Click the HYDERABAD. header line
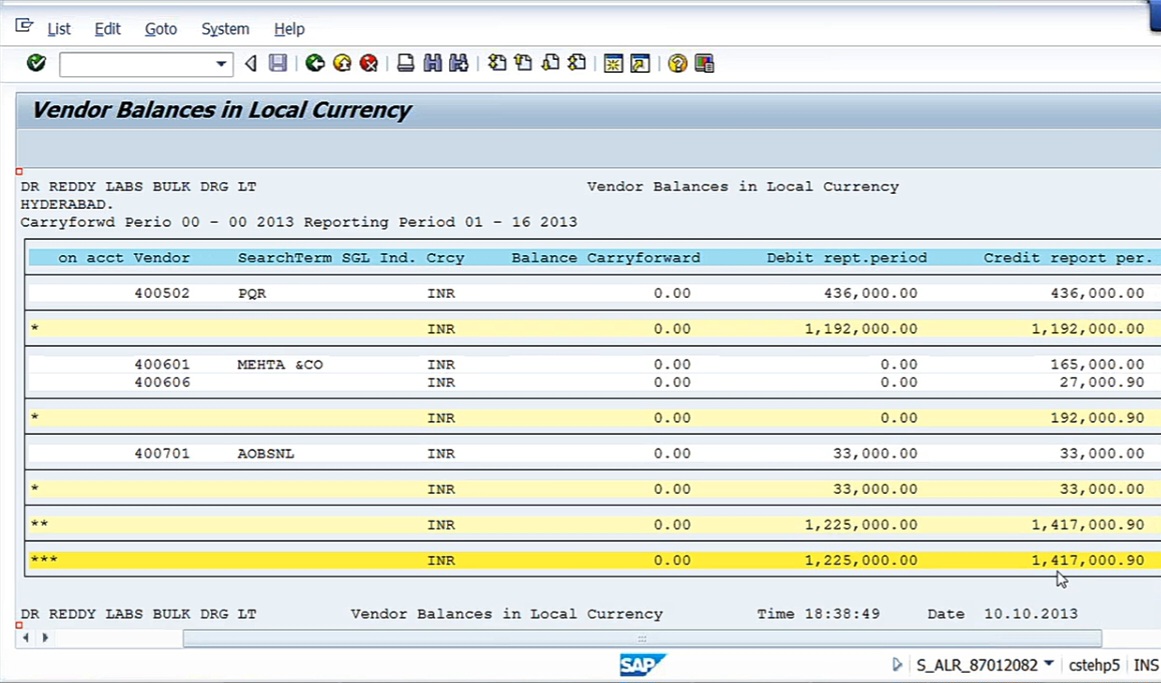The image size is (1161, 683). tap(67, 204)
